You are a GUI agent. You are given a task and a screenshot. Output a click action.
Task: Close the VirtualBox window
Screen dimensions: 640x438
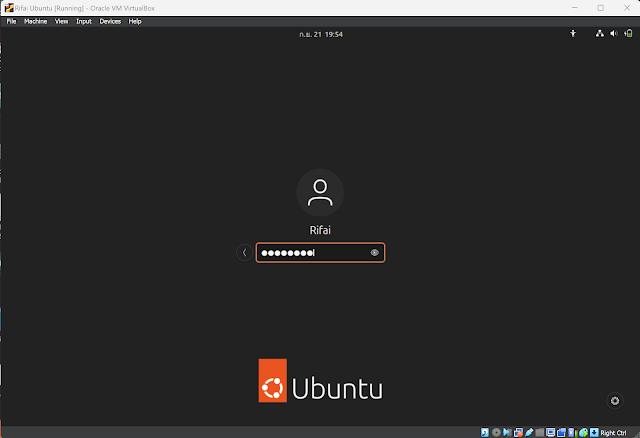pos(627,8)
